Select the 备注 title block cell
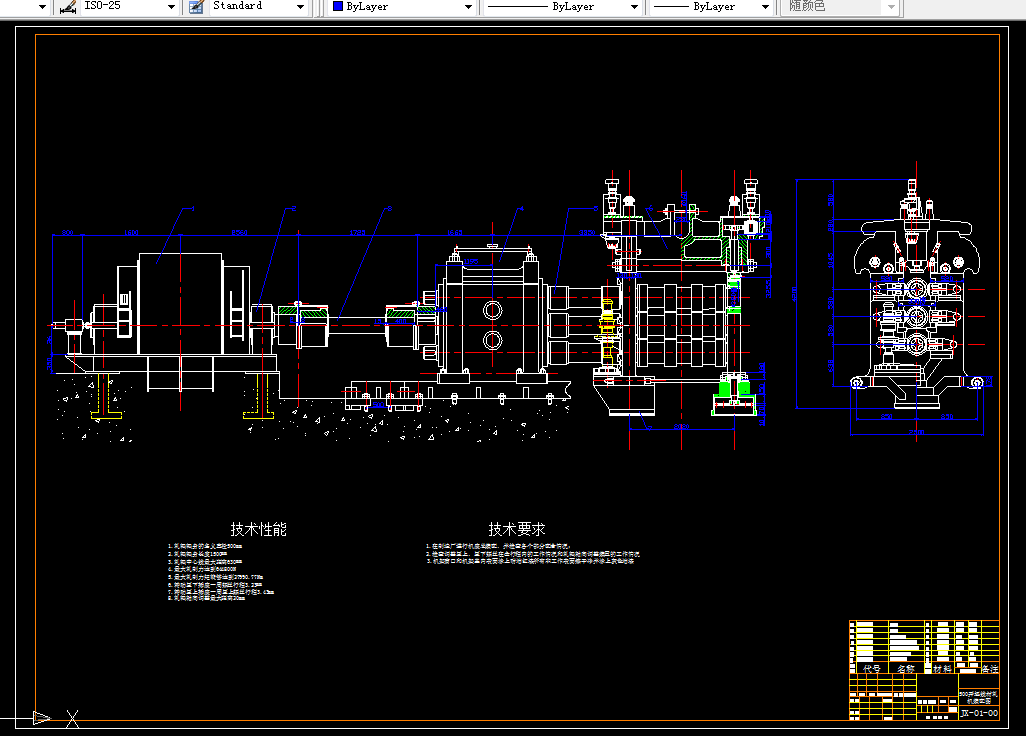This screenshot has height=736, width=1026. point(989,669)
